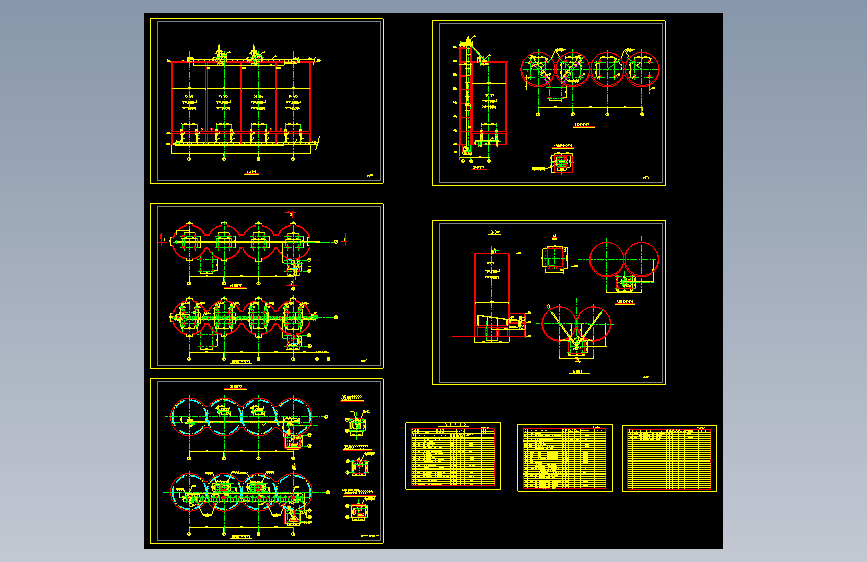This screenshot has height=562, width=867.
Task: Click the pair of red circles with V-shaped lines
Action: click(576, 330)
